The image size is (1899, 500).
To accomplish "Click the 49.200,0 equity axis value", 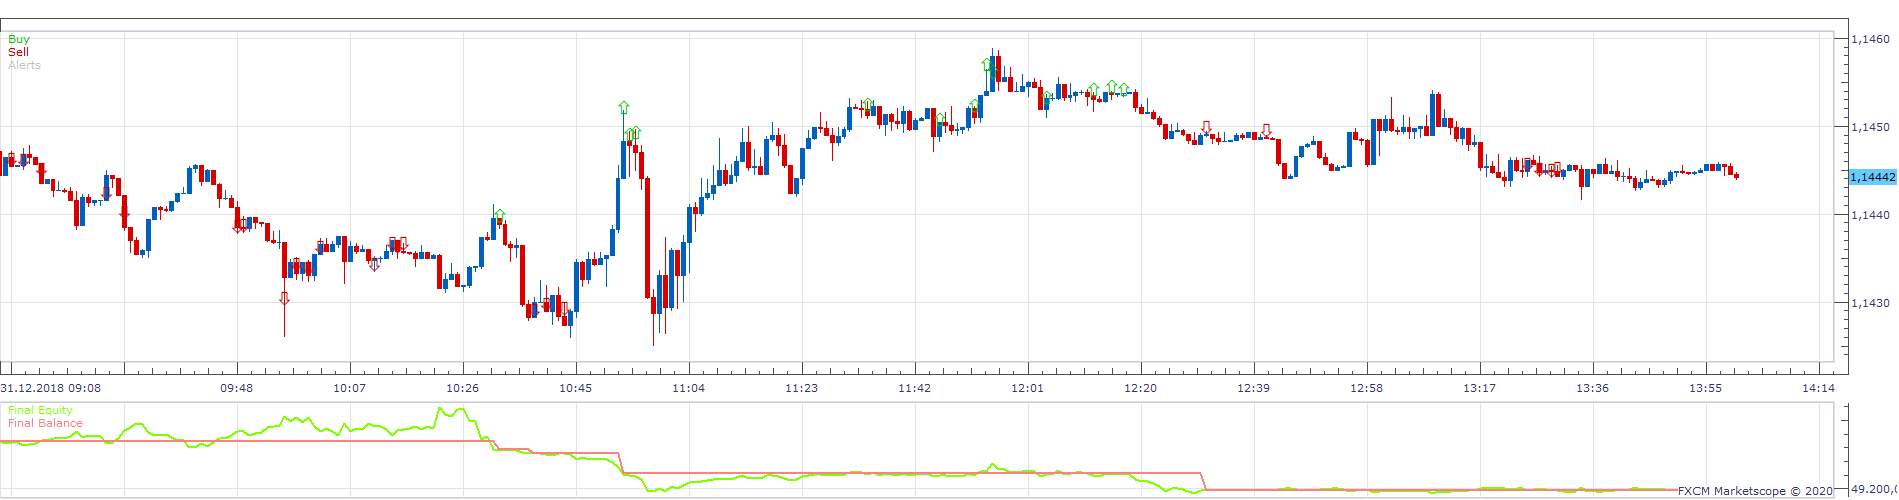I will point(1874,490).
